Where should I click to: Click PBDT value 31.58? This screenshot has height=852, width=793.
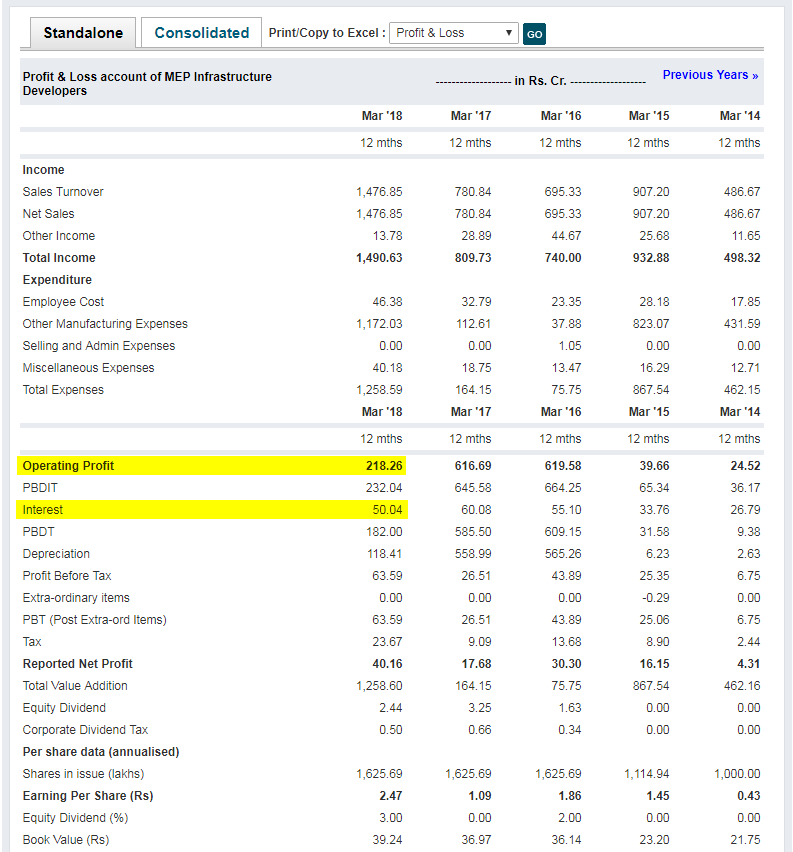pos(654,532)
